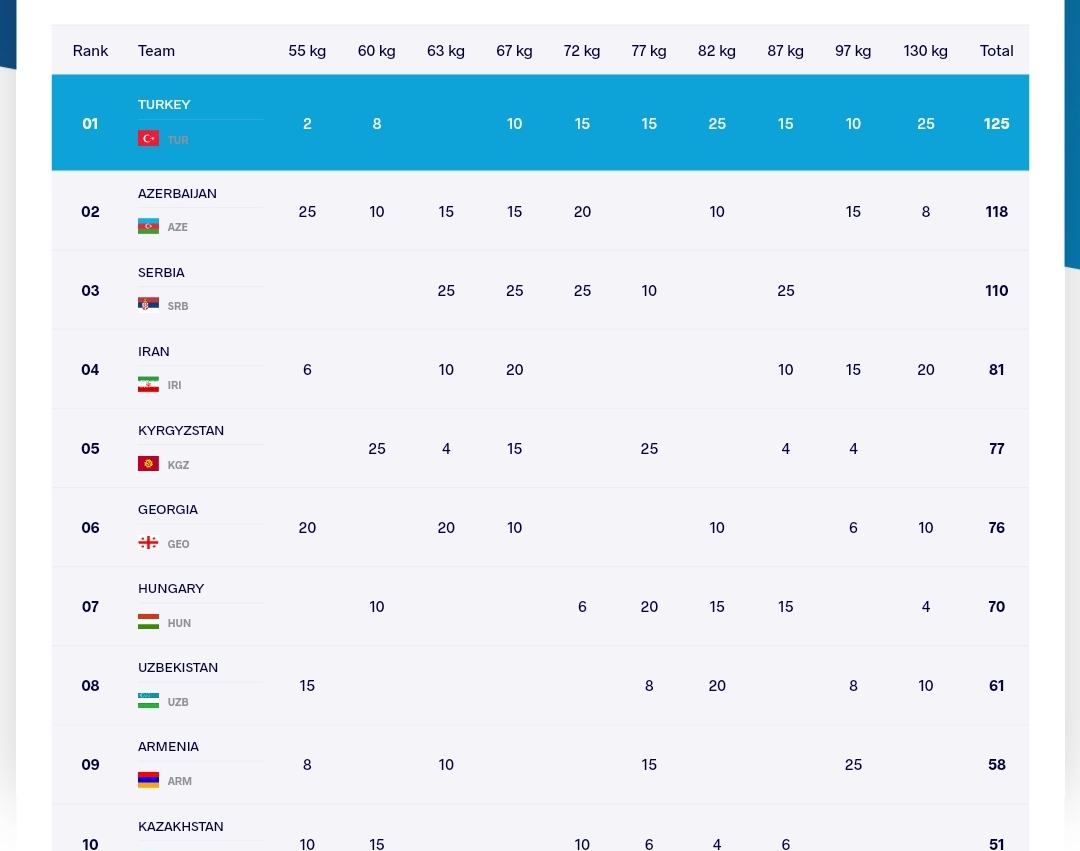Click the Iran flag icon
The image size is (1080, 851).
pos(148,384)
